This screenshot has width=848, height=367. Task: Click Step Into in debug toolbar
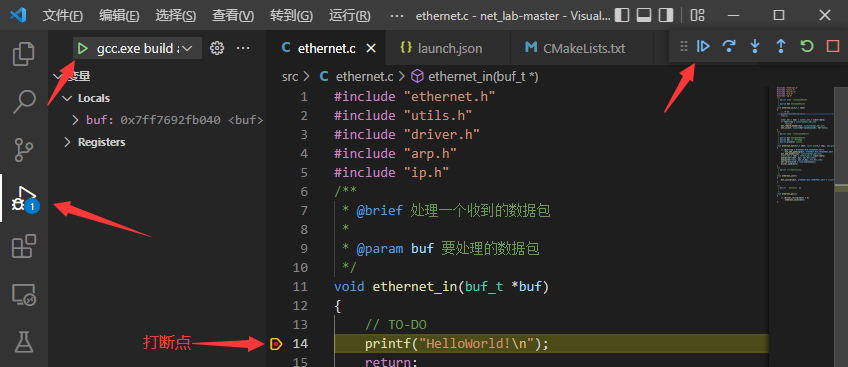(755, 46)
